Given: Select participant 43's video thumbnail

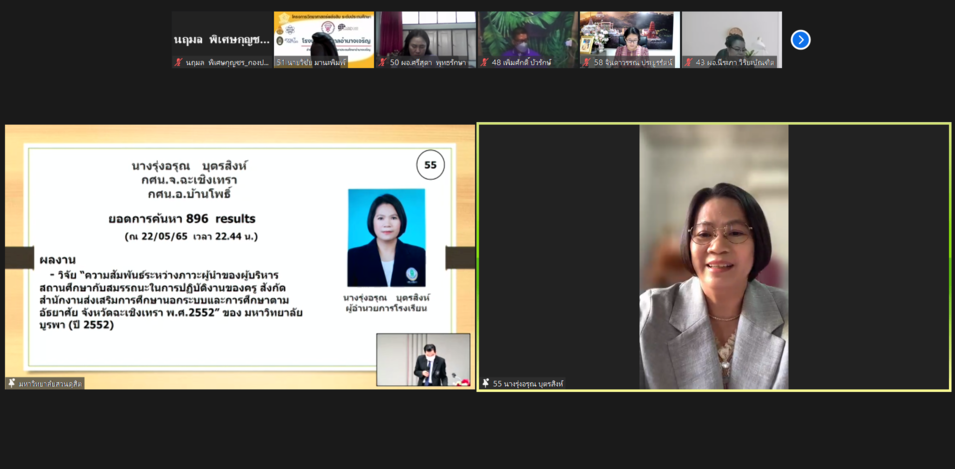Looking at the screenshot, I should [731, 38].
